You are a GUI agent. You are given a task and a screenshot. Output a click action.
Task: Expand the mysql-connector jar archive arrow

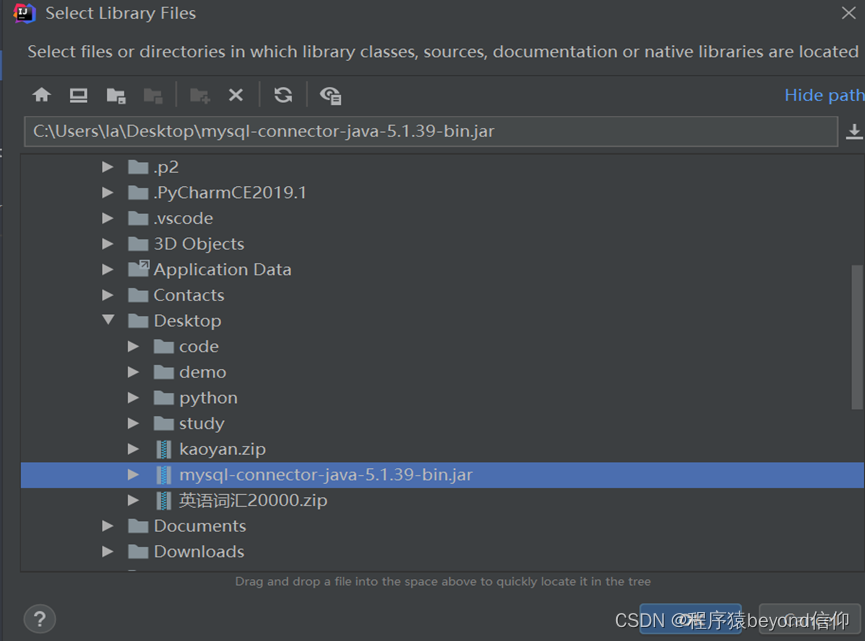click(133, 474)
